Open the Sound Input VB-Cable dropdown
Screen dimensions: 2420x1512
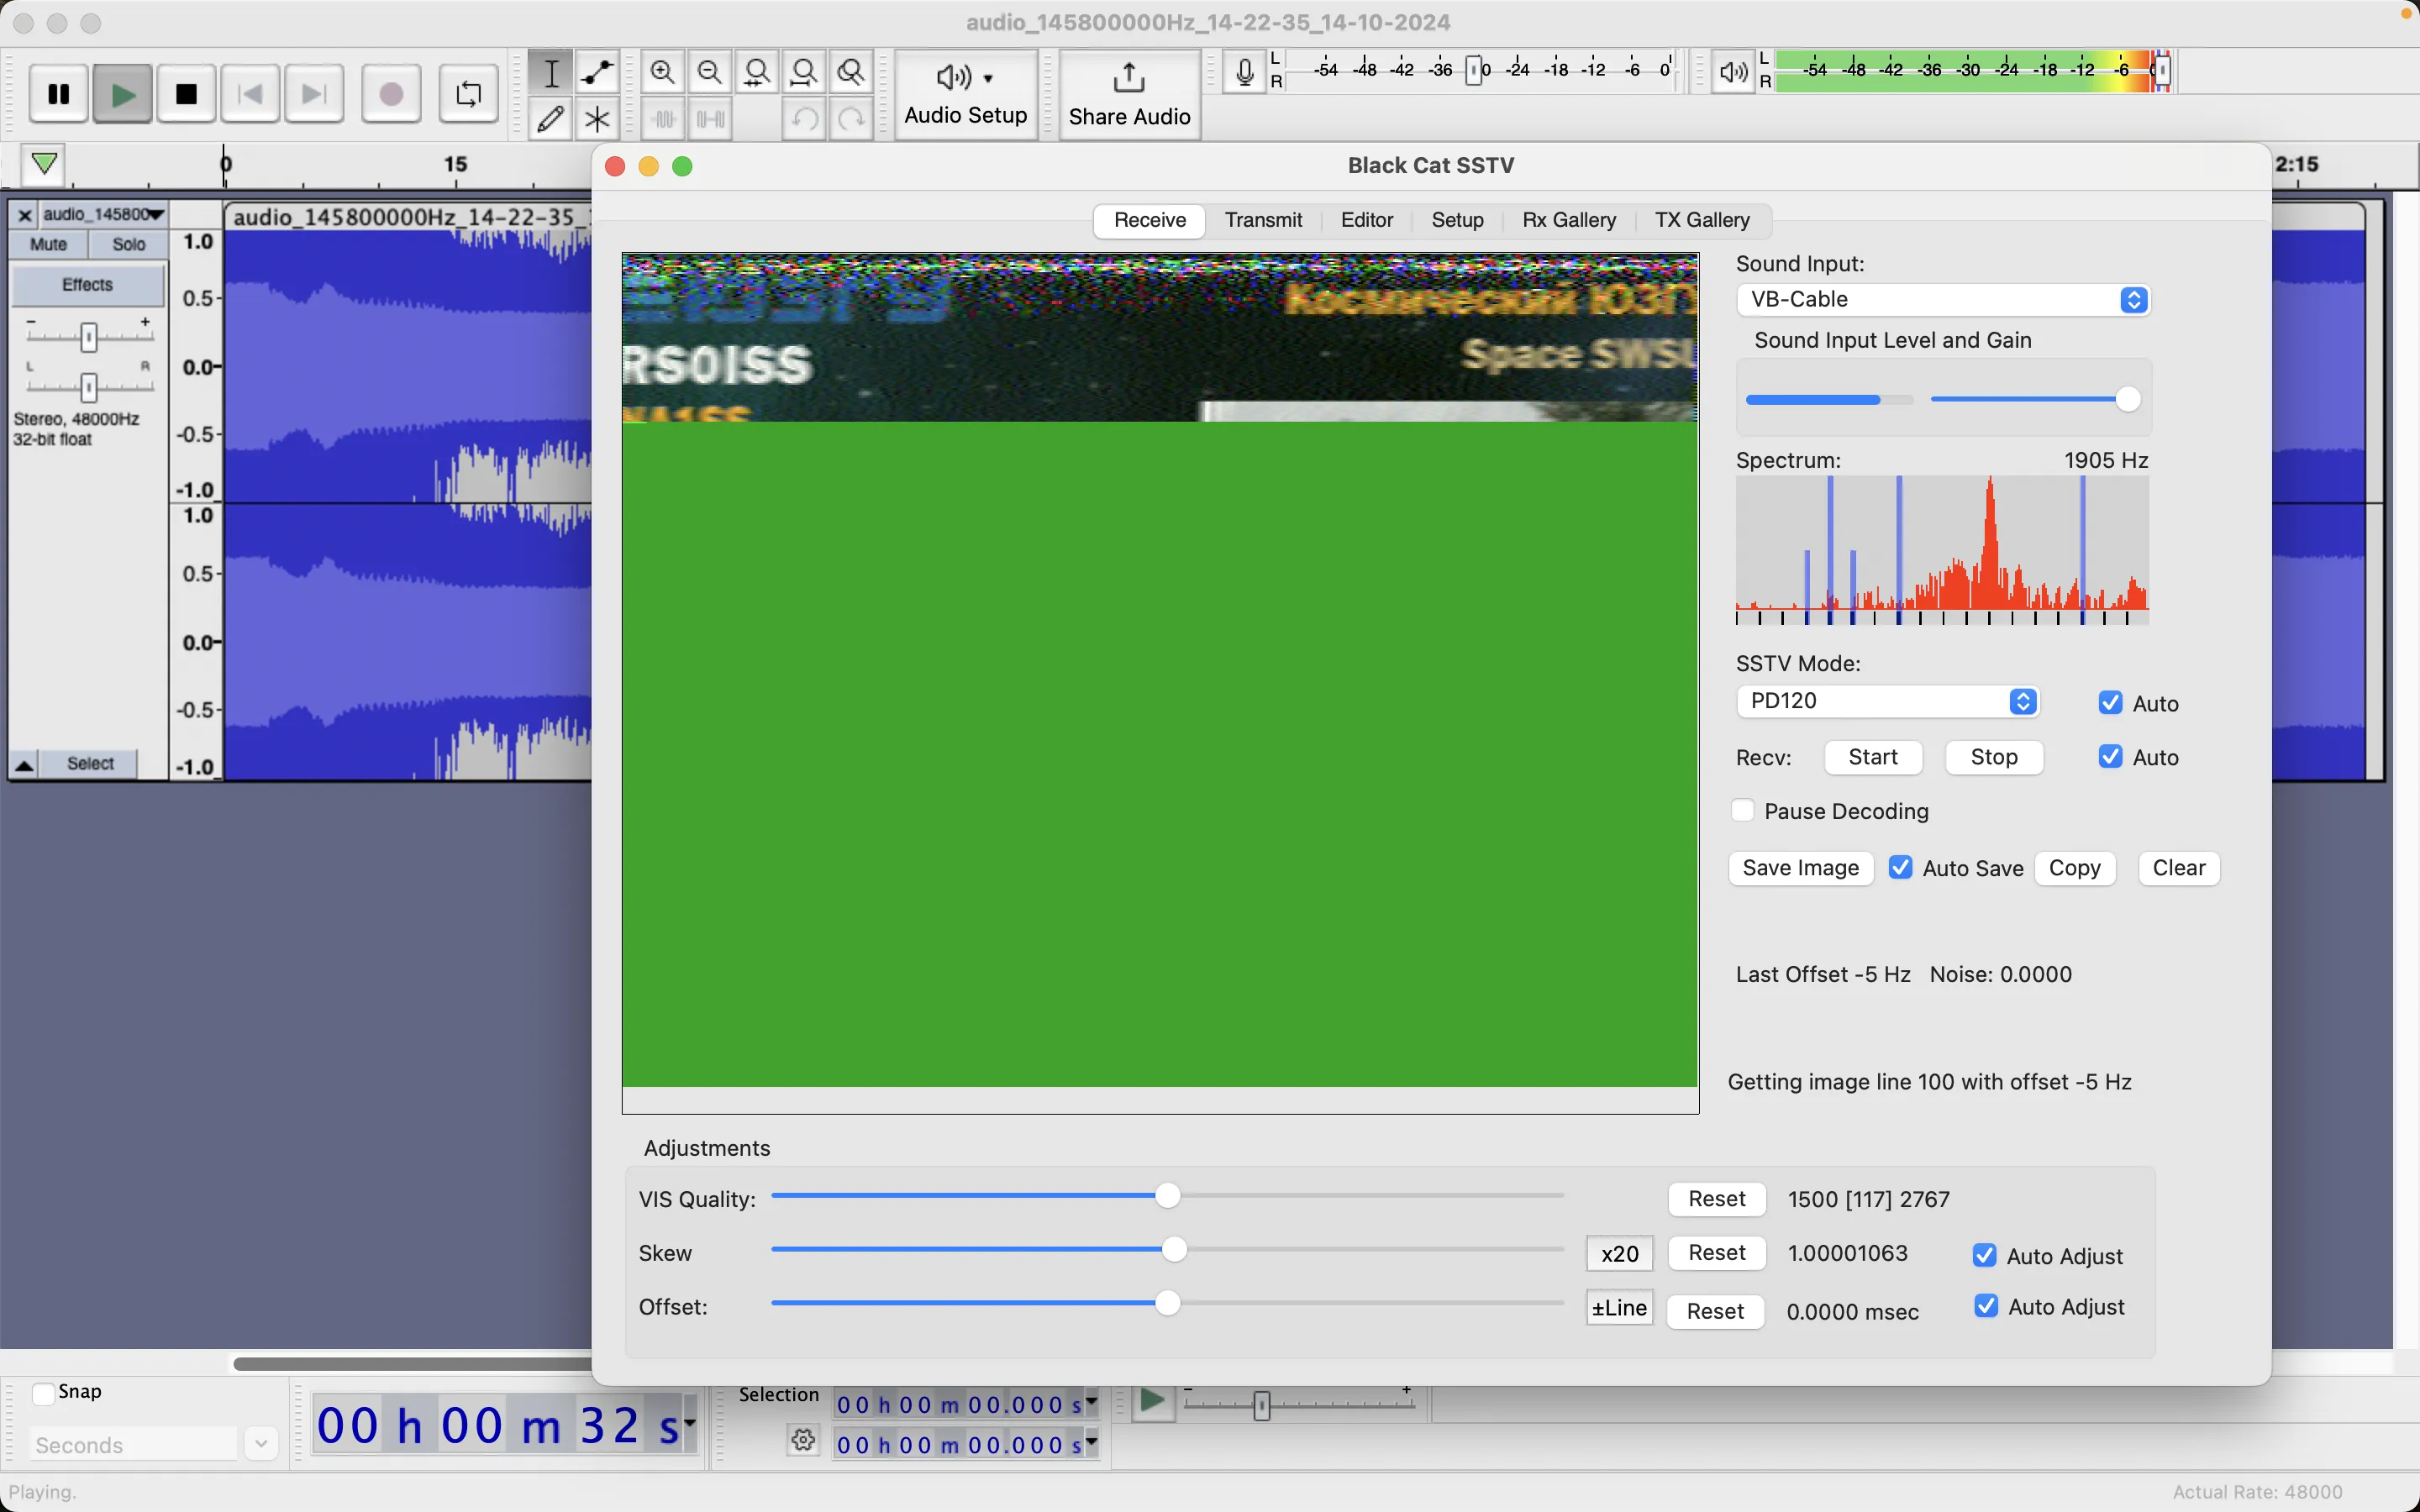point(1943,299)
